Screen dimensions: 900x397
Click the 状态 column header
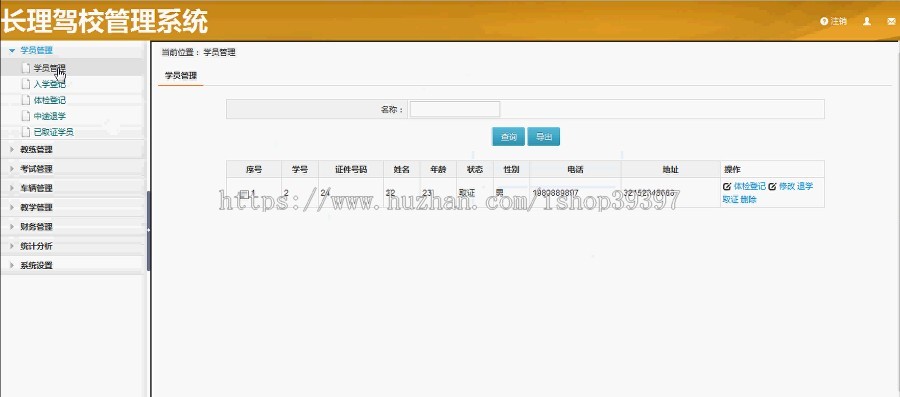pos(475,169)
